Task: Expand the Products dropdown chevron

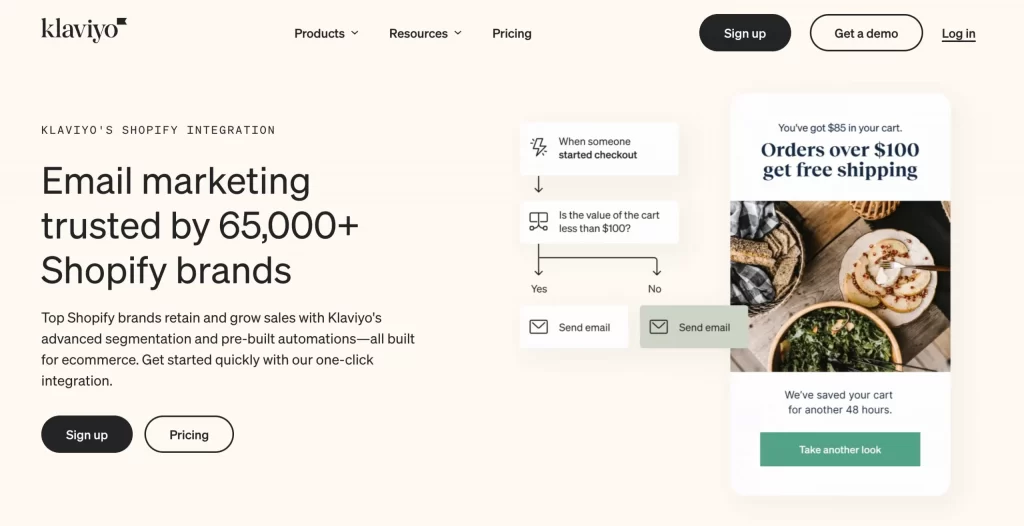Action: point(355,33)
